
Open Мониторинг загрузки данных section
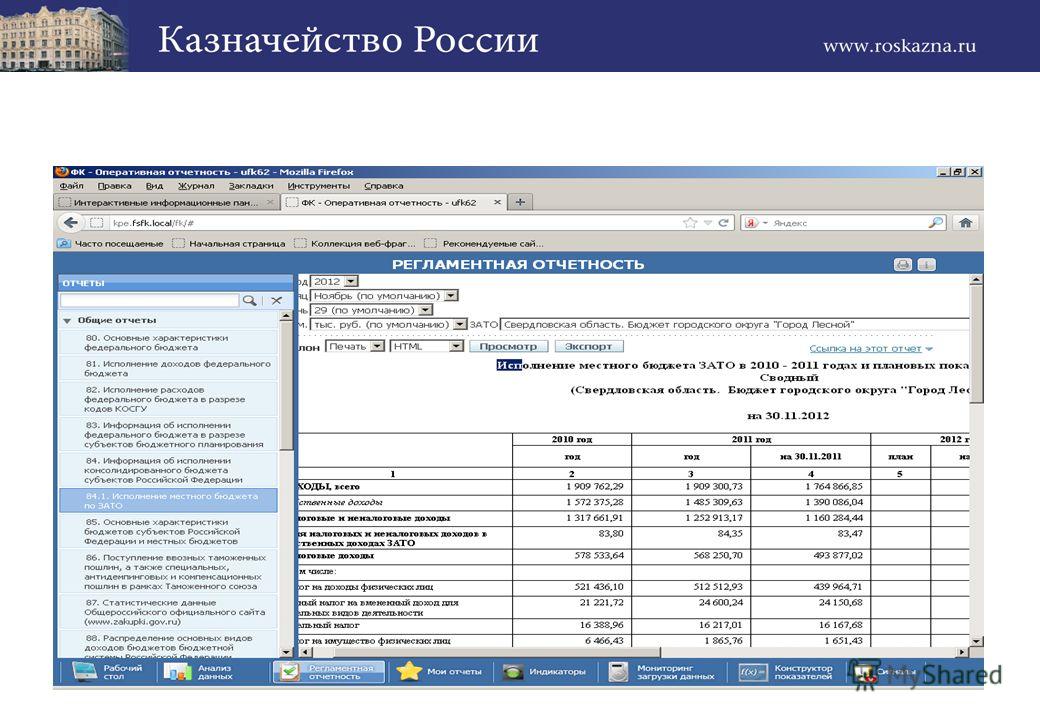click(662, 672)
